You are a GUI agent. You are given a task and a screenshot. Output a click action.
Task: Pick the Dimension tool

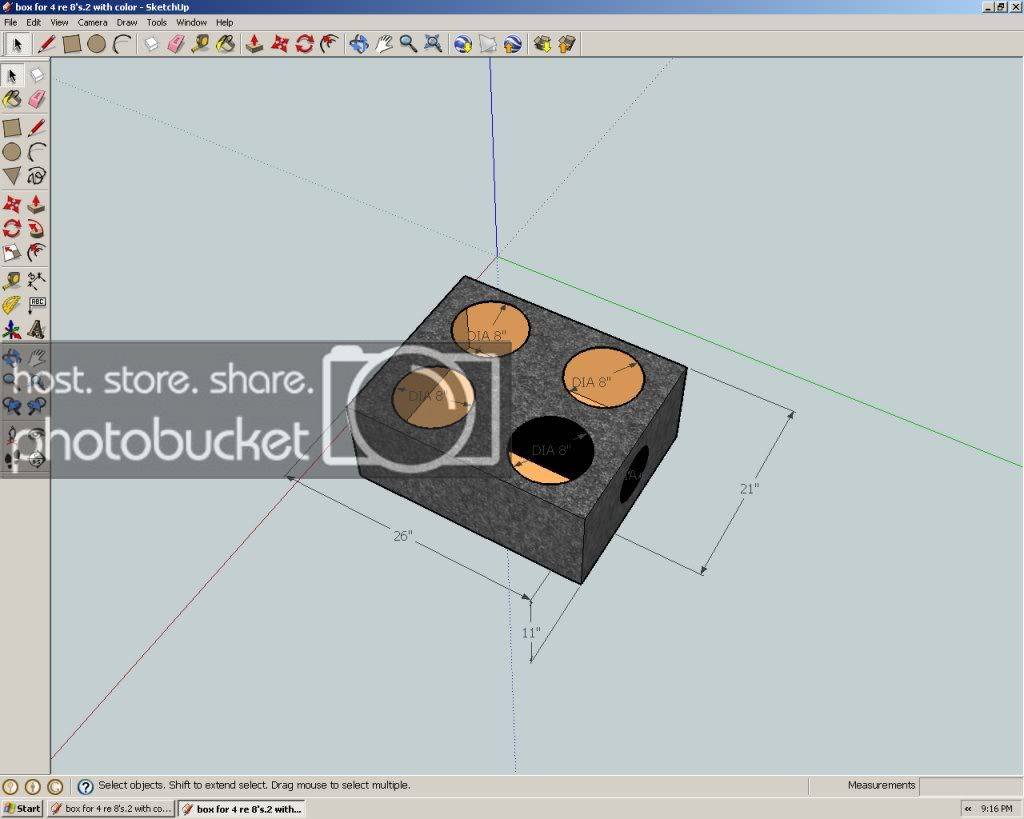[37, 281]
